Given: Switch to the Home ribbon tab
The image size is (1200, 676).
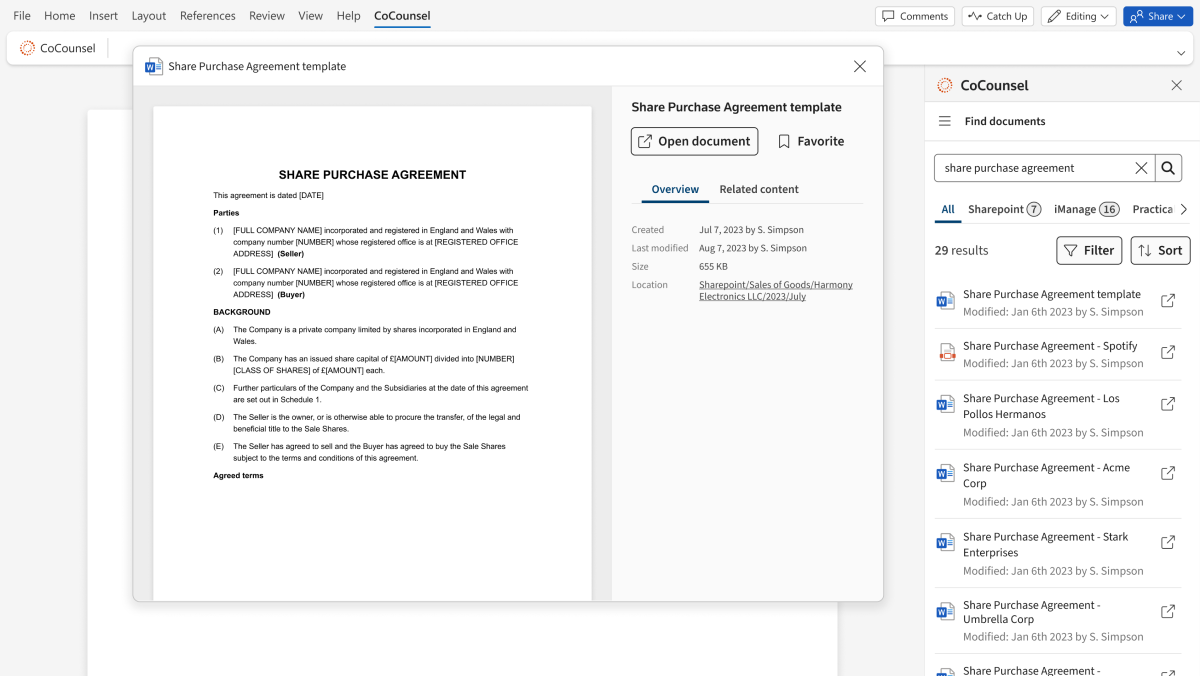Looking at the screenshot, I should [x=60, y=16].
